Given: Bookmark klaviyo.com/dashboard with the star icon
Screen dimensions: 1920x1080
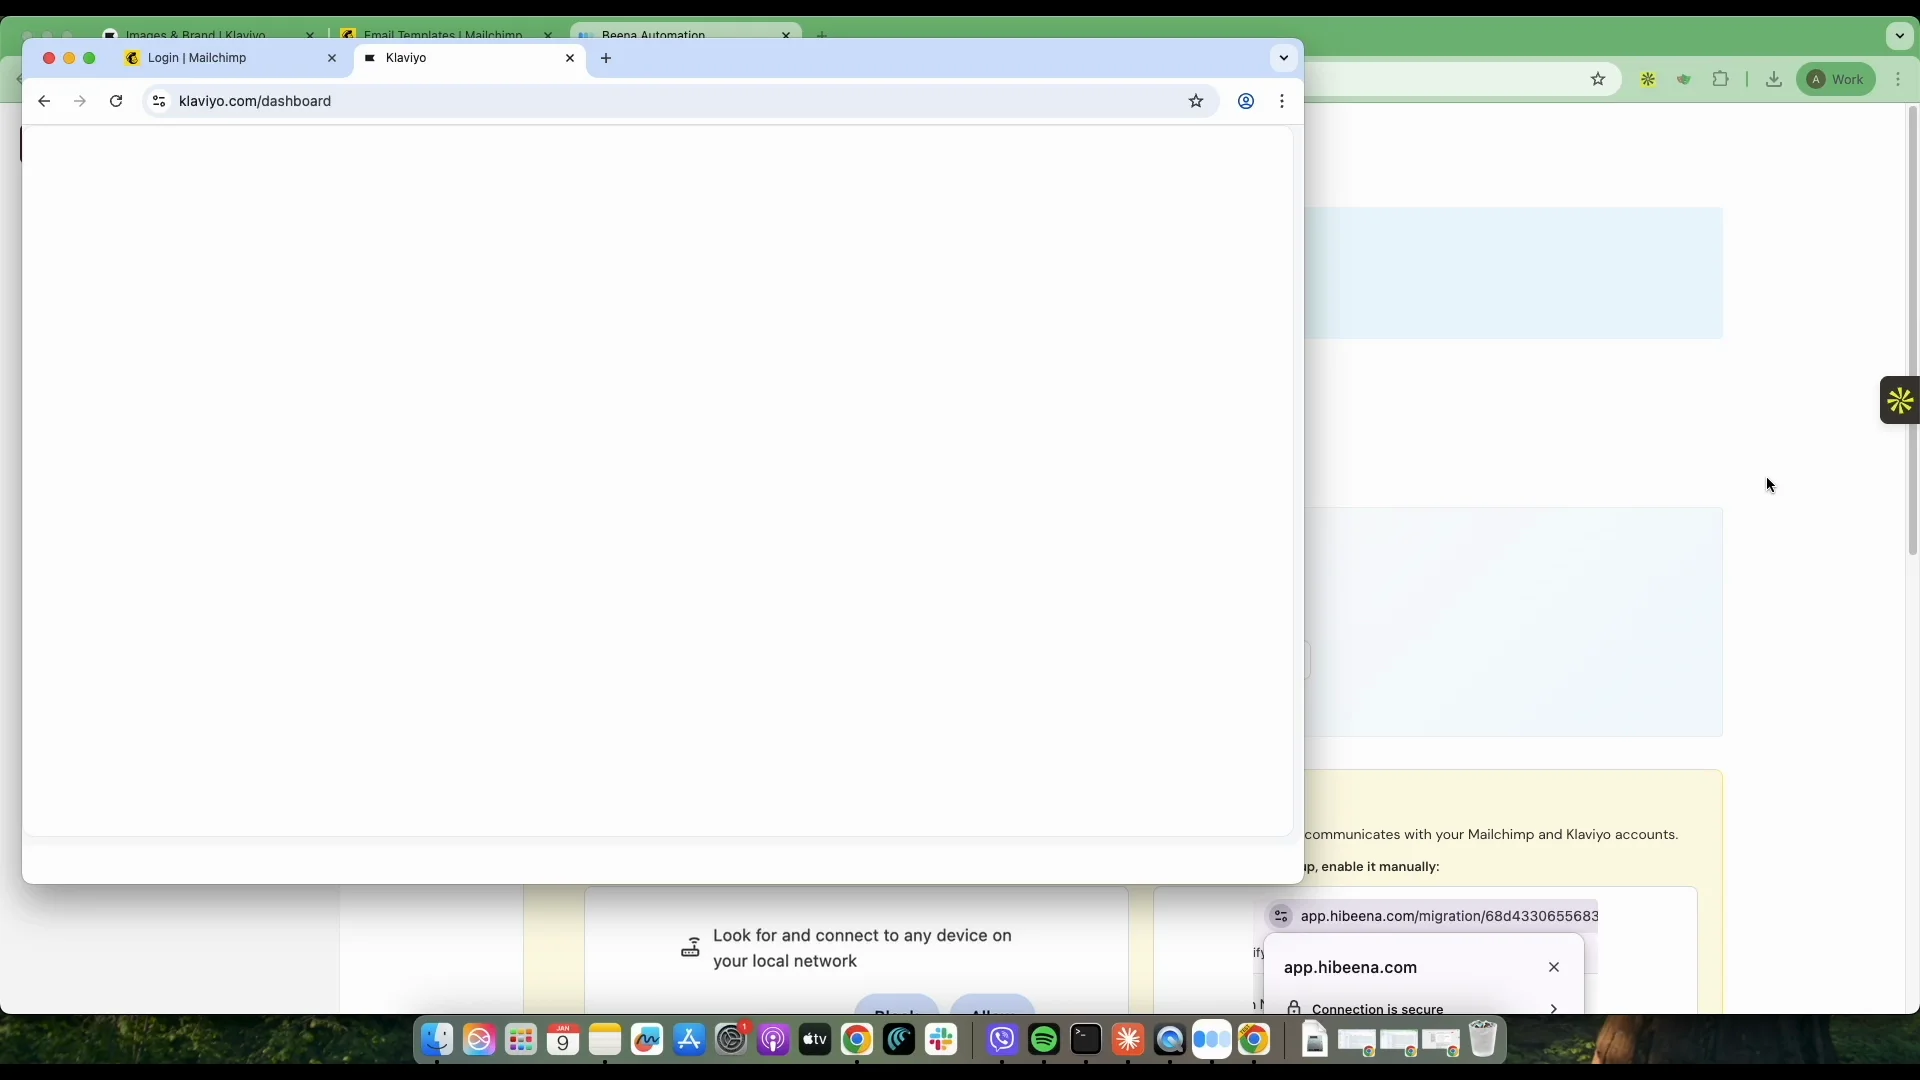Looking at the screenshot, I should 1196,101.
